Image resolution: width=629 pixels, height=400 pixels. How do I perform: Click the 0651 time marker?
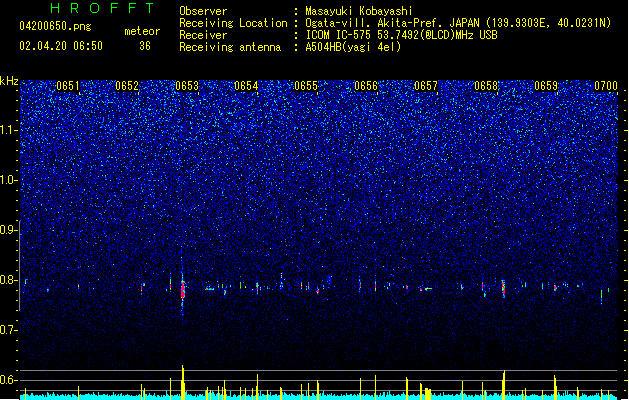[68, 86]
